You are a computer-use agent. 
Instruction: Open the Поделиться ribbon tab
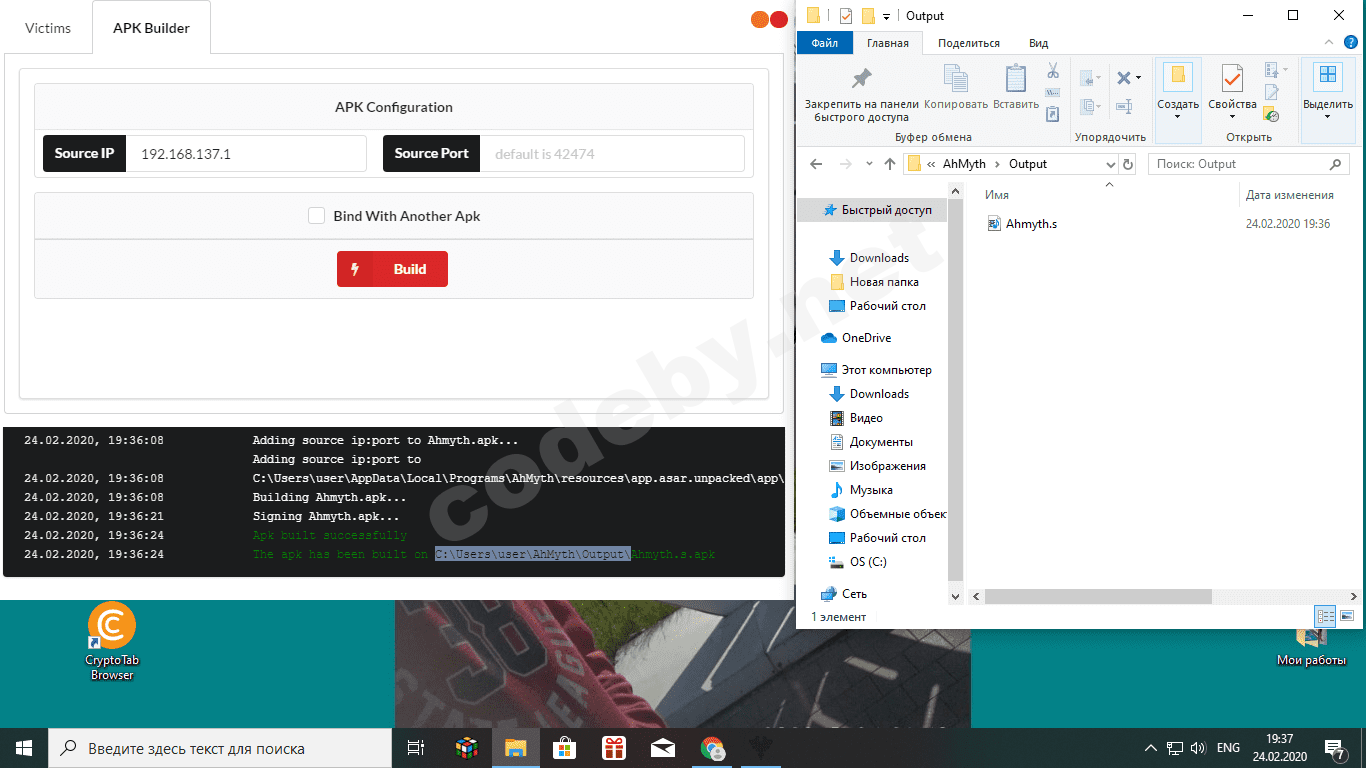click(x=969, y=43)
